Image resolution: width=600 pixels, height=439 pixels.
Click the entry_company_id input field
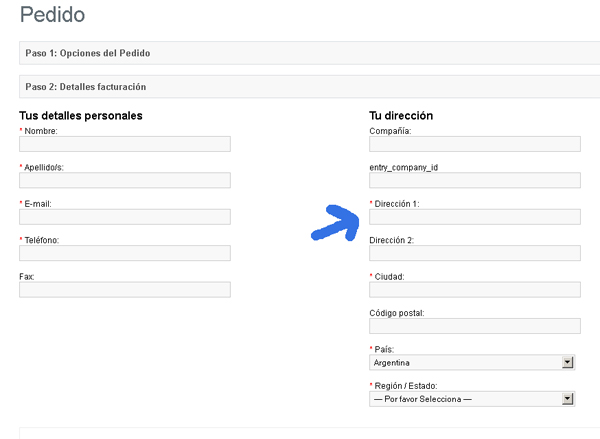(475, 180)
